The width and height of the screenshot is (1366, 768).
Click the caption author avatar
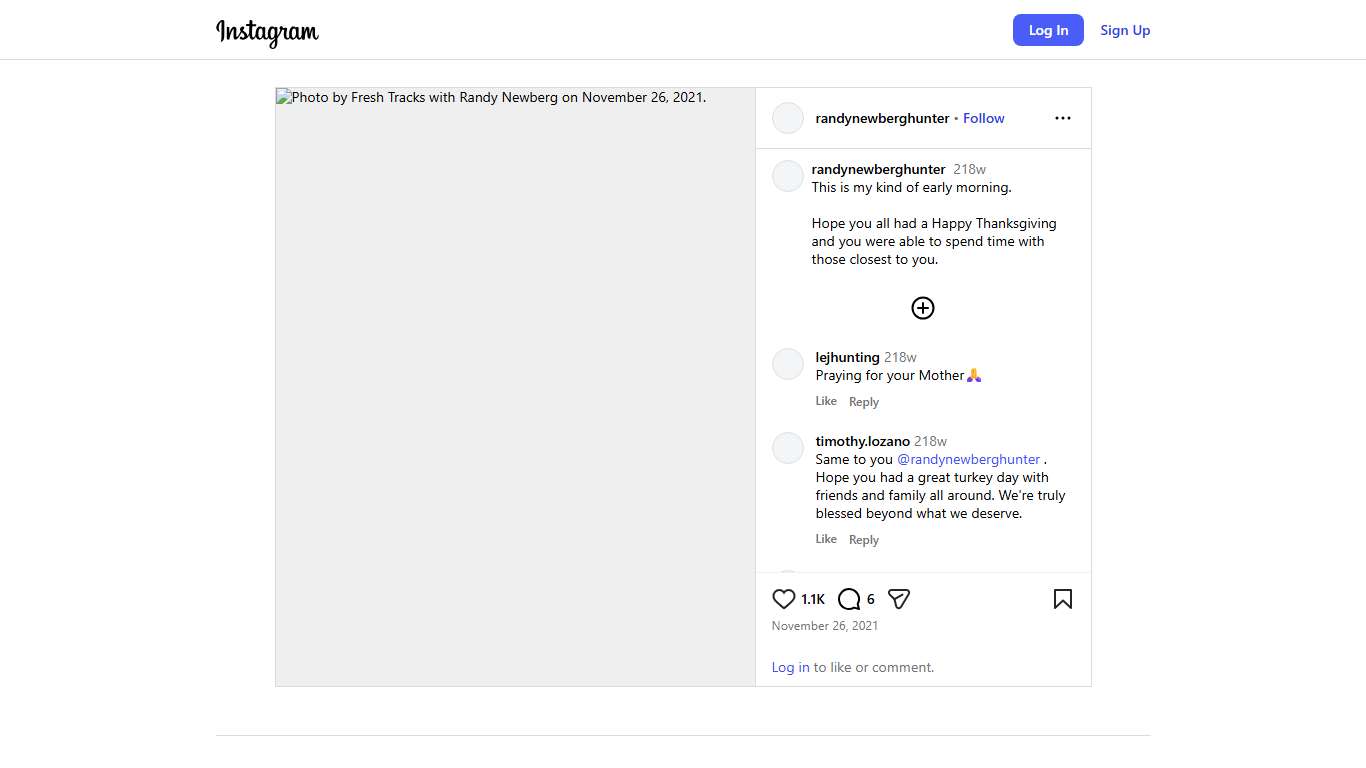click(788, 176)
